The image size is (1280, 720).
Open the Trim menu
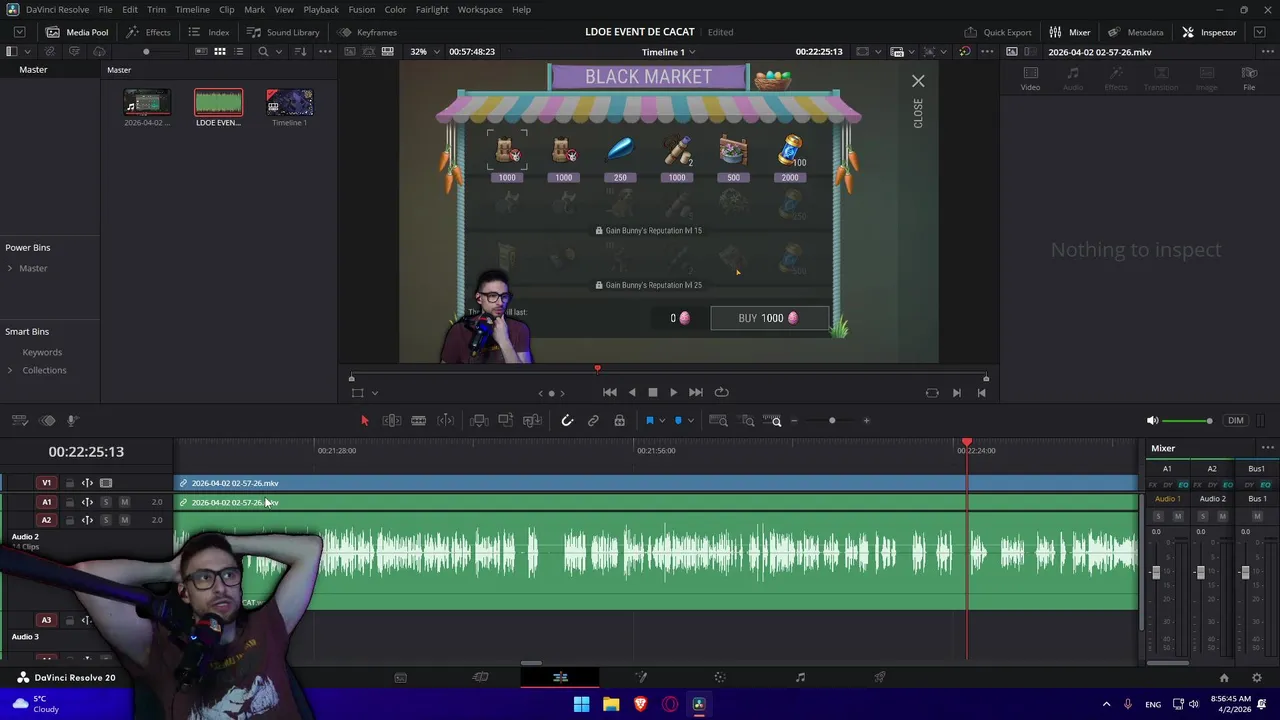point(156,9)
